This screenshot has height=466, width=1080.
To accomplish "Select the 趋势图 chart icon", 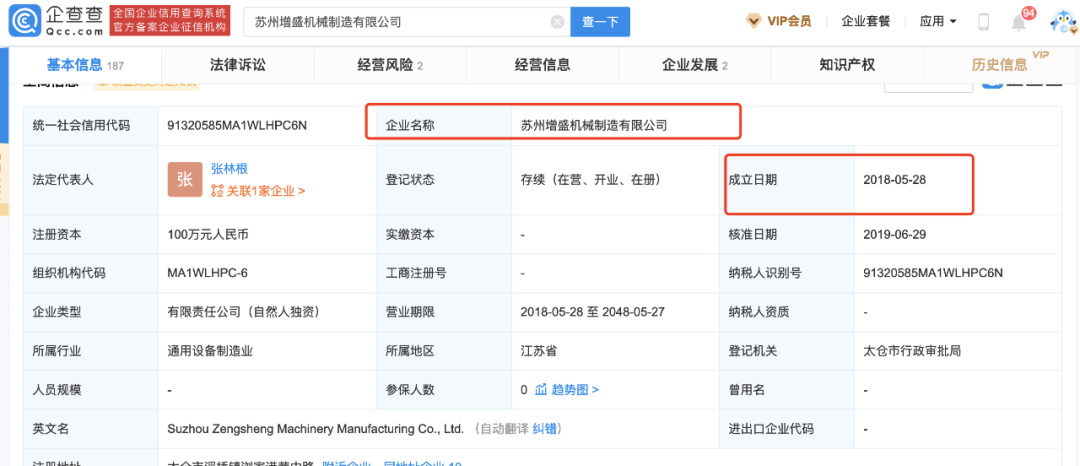I will pos(541,390).
